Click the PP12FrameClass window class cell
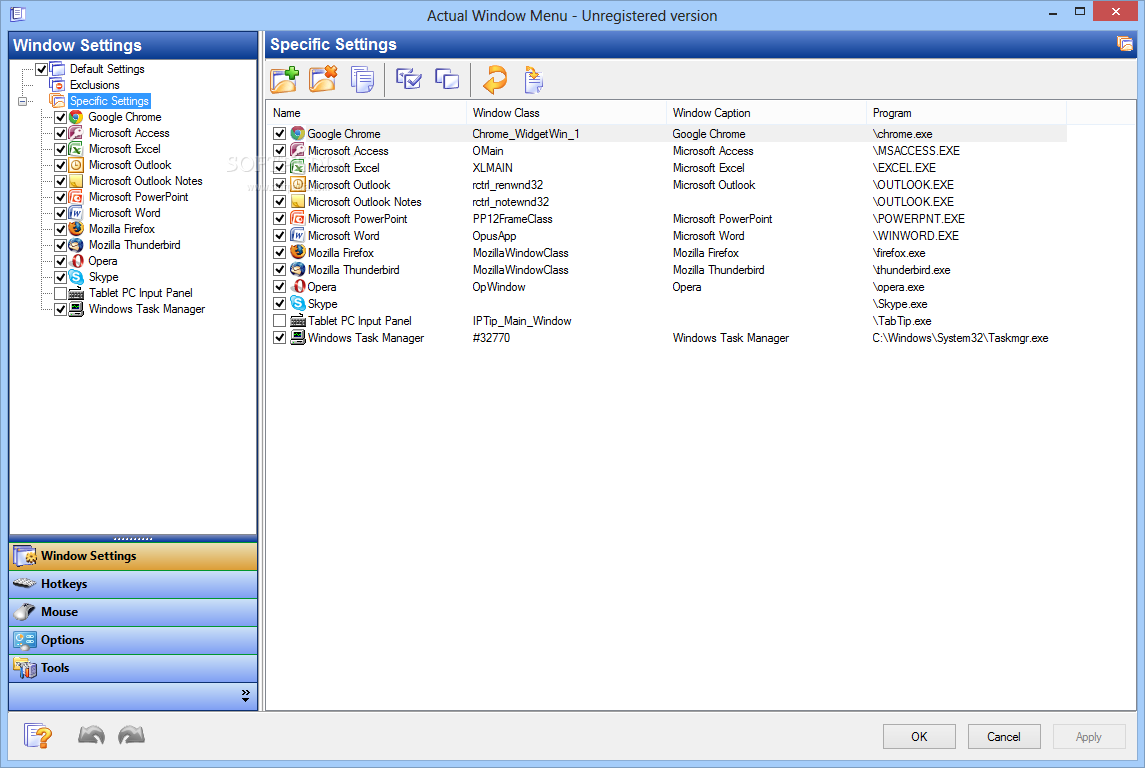This screenshot has height=768, width=1145. click(512, 219)
